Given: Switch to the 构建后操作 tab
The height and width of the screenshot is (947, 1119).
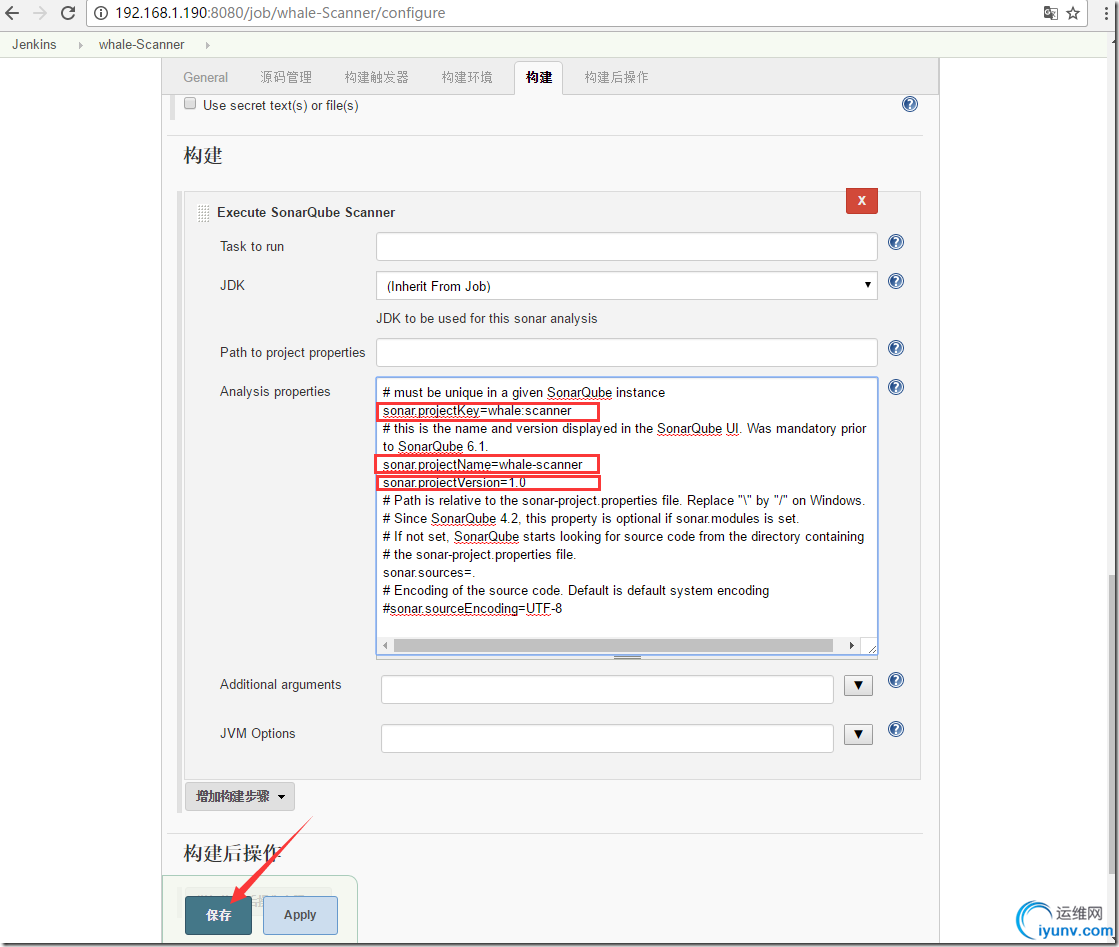Looking at the screenshot, I should pos(617,77).
